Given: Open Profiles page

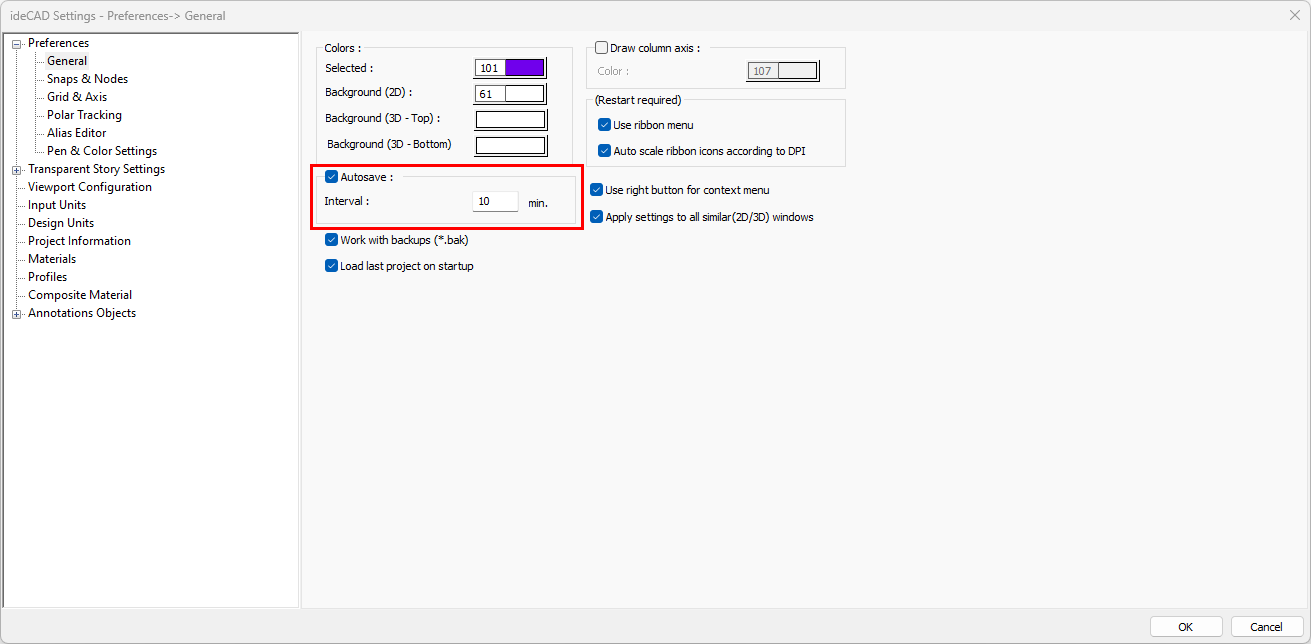Looking at the screenshot, I should pos(48,277).
